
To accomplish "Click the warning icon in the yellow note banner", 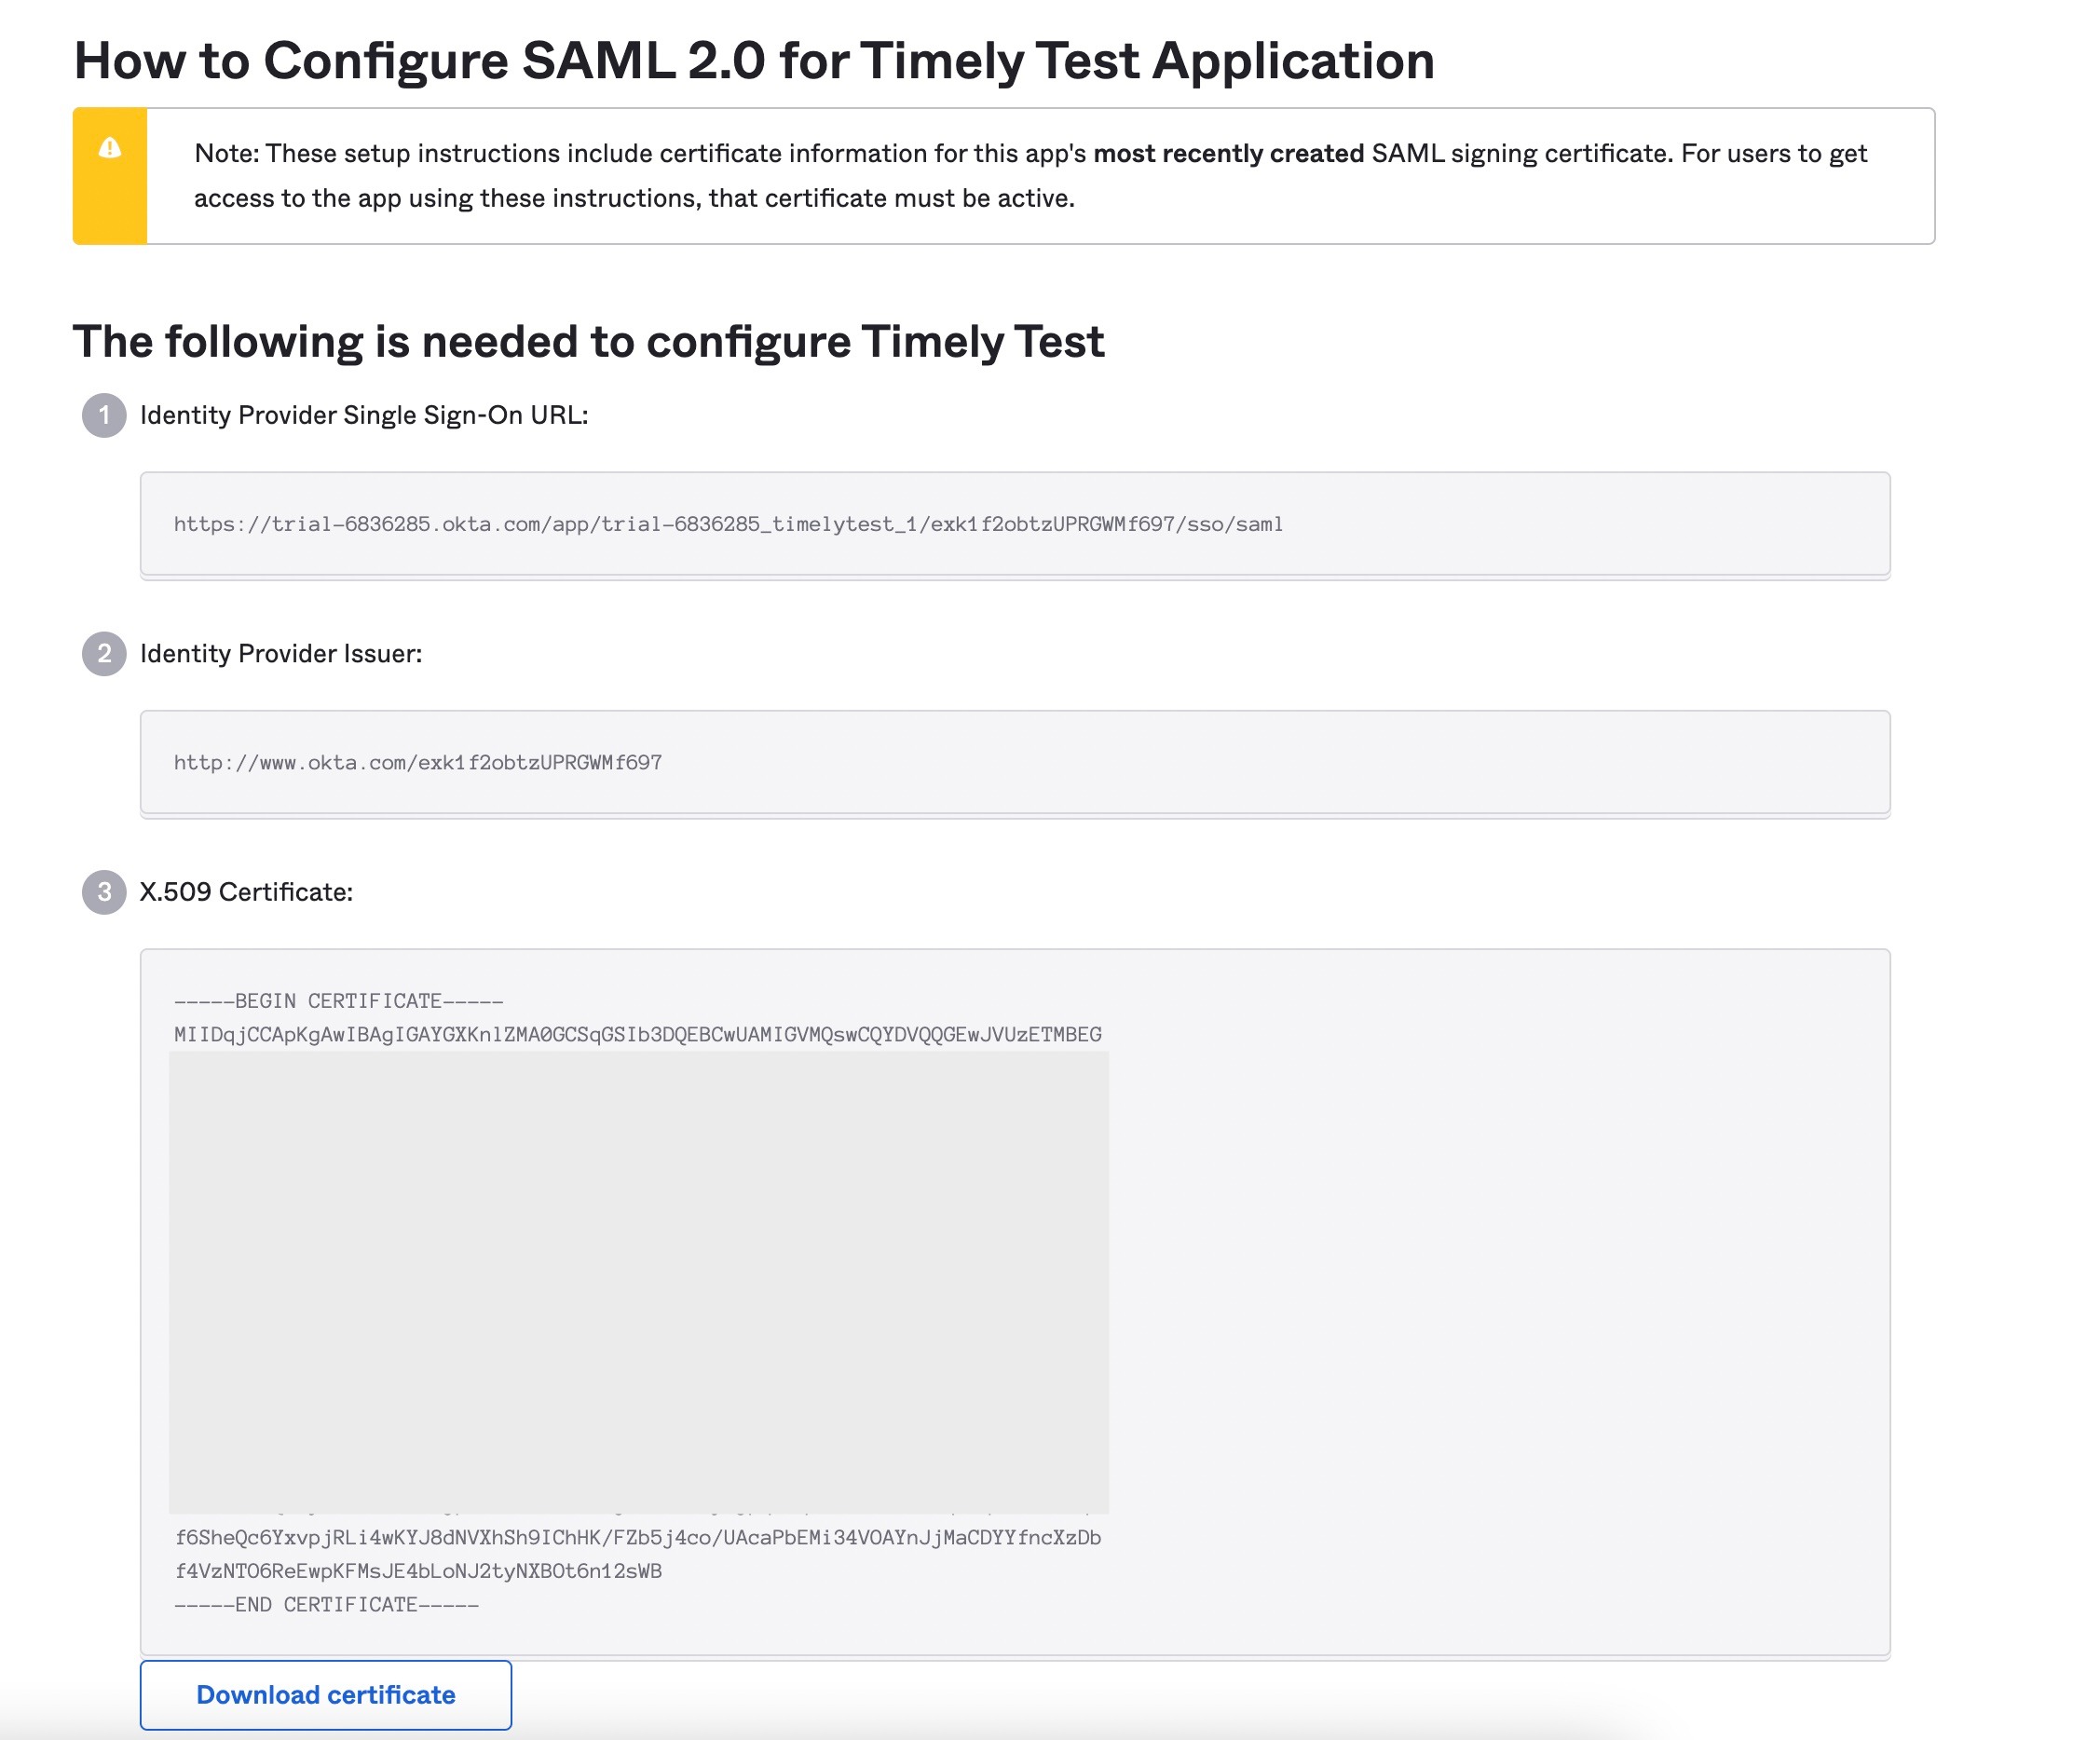I will [110, 148].
